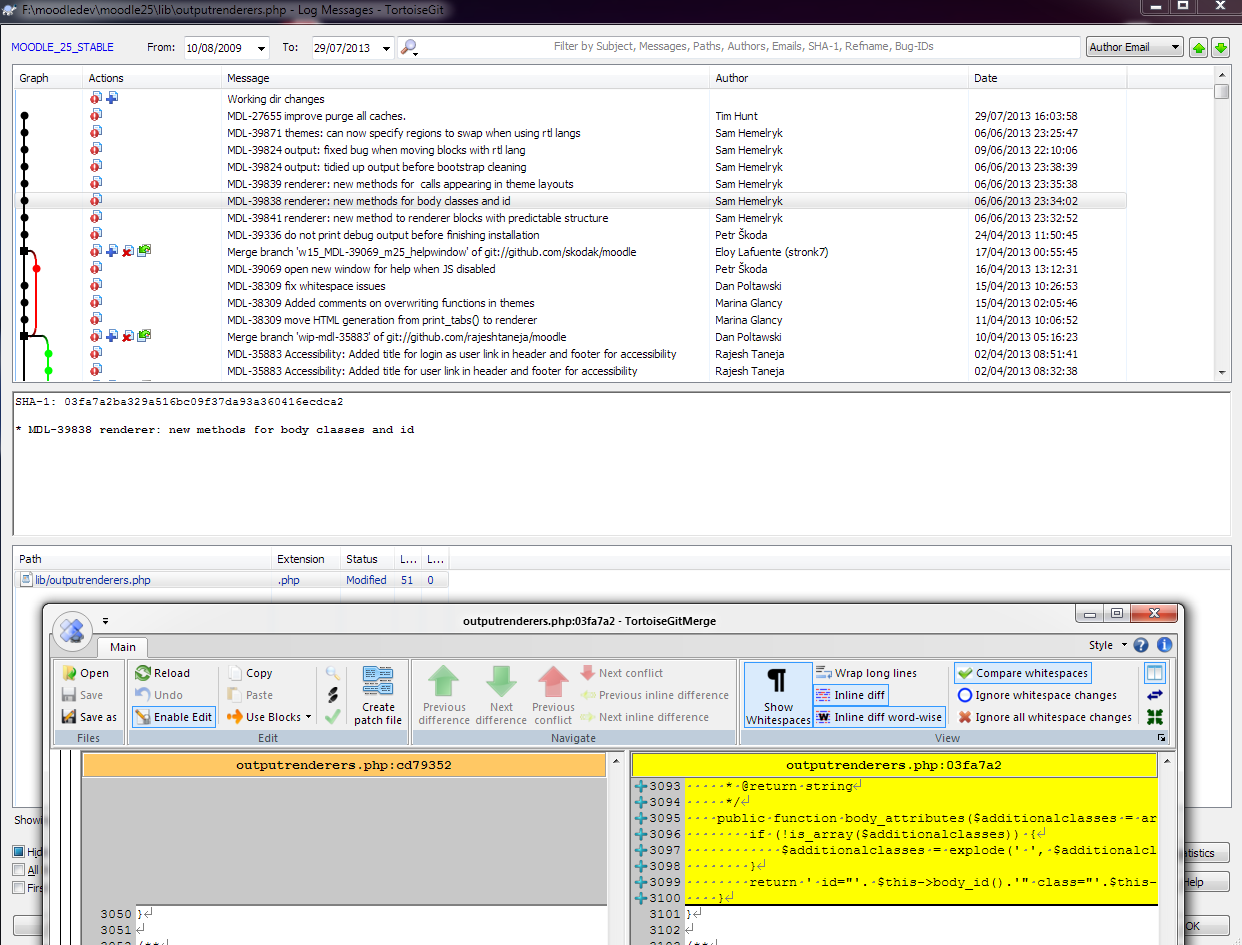Select MDL-38309 fix whitespace issues commit
1242x945 pixels.
click(570, 286)
